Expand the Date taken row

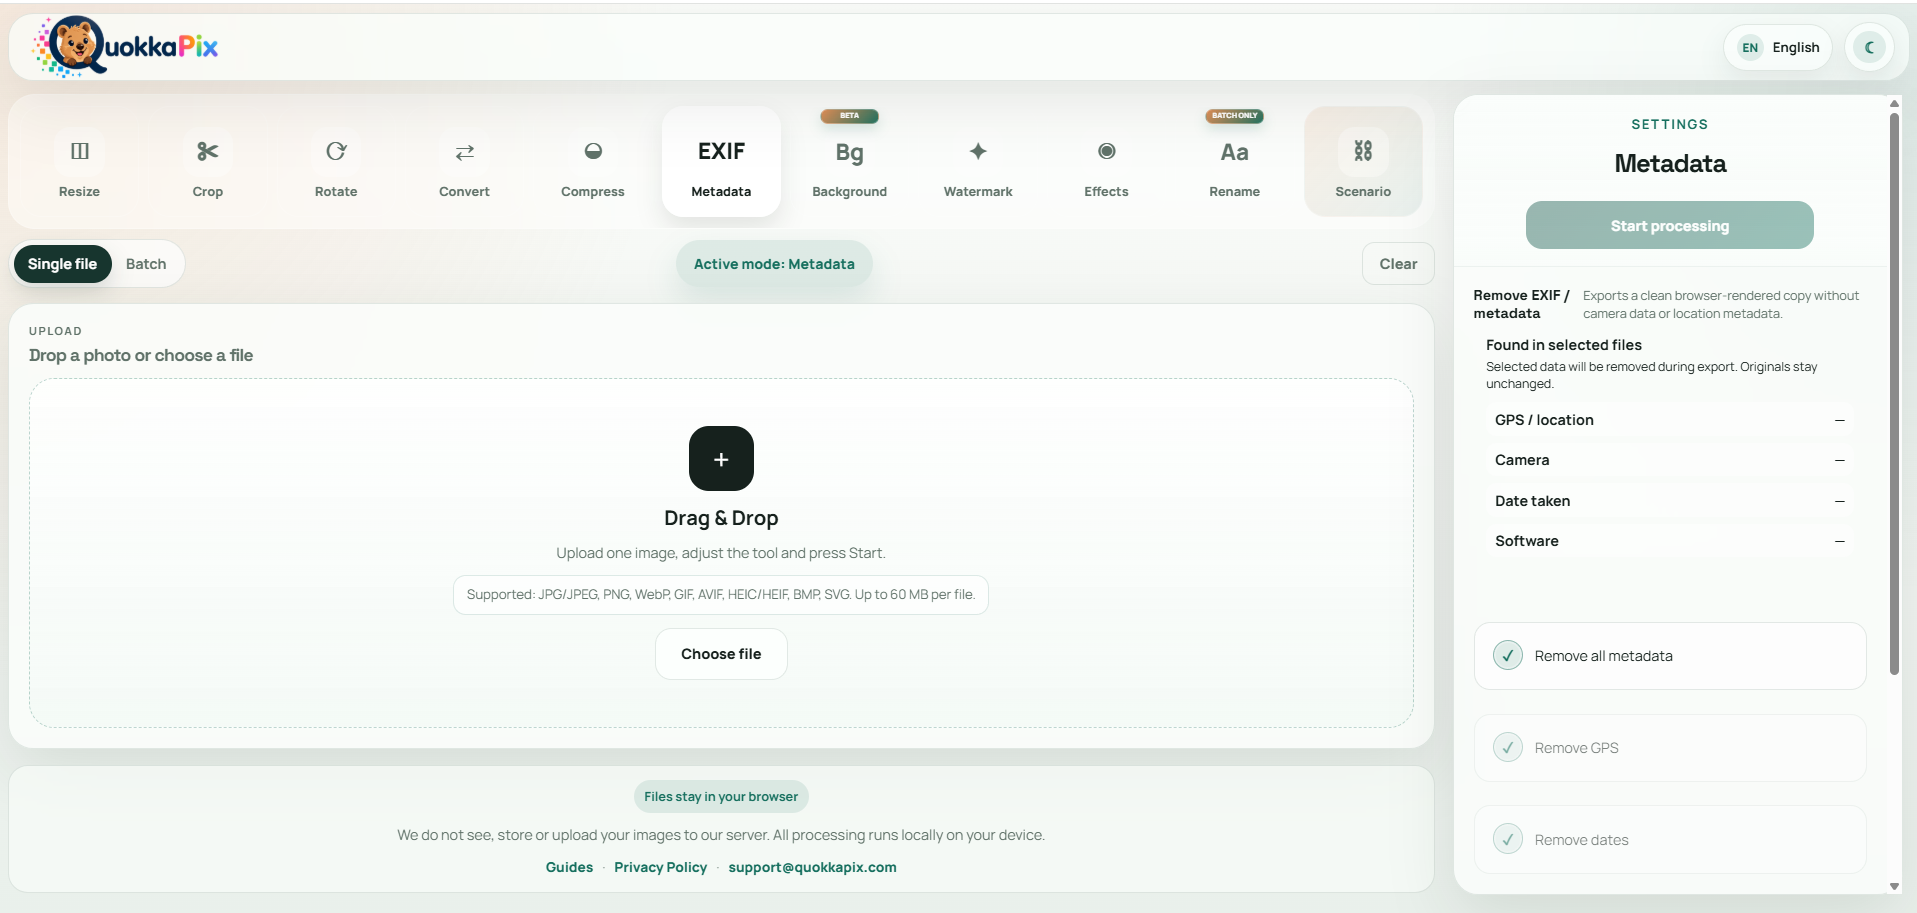(1669, 501)
